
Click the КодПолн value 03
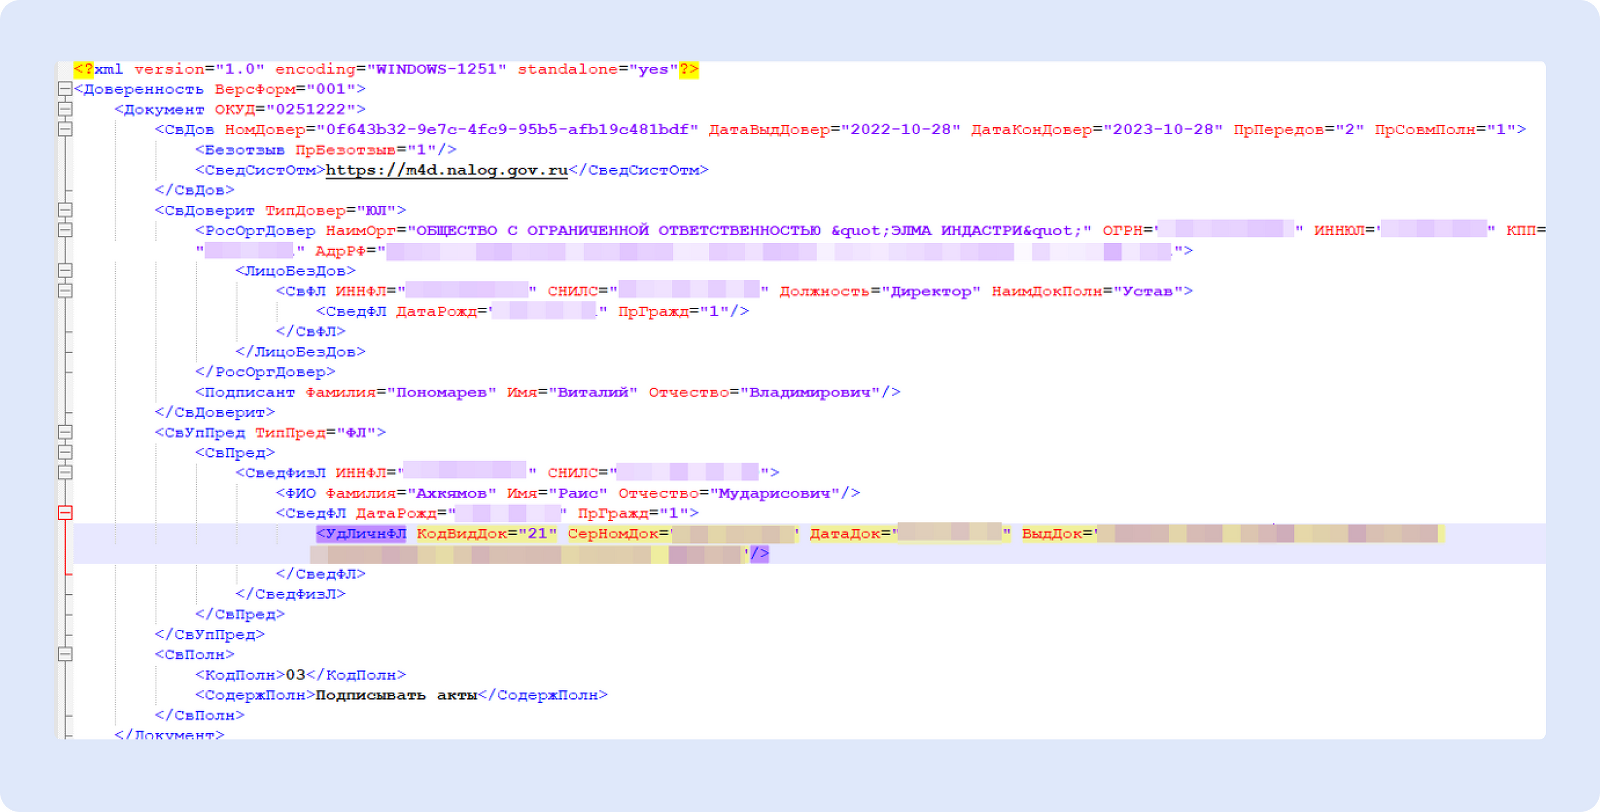[296, 675]
